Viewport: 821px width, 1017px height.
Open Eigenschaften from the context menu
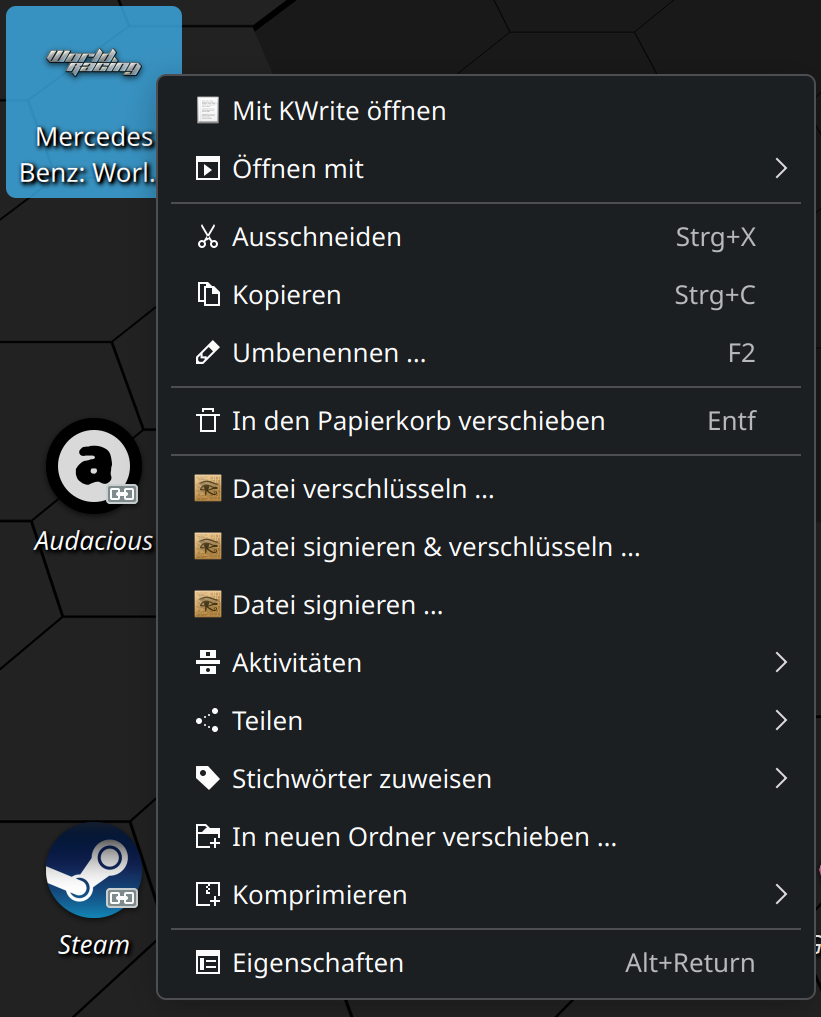(486, 963)
